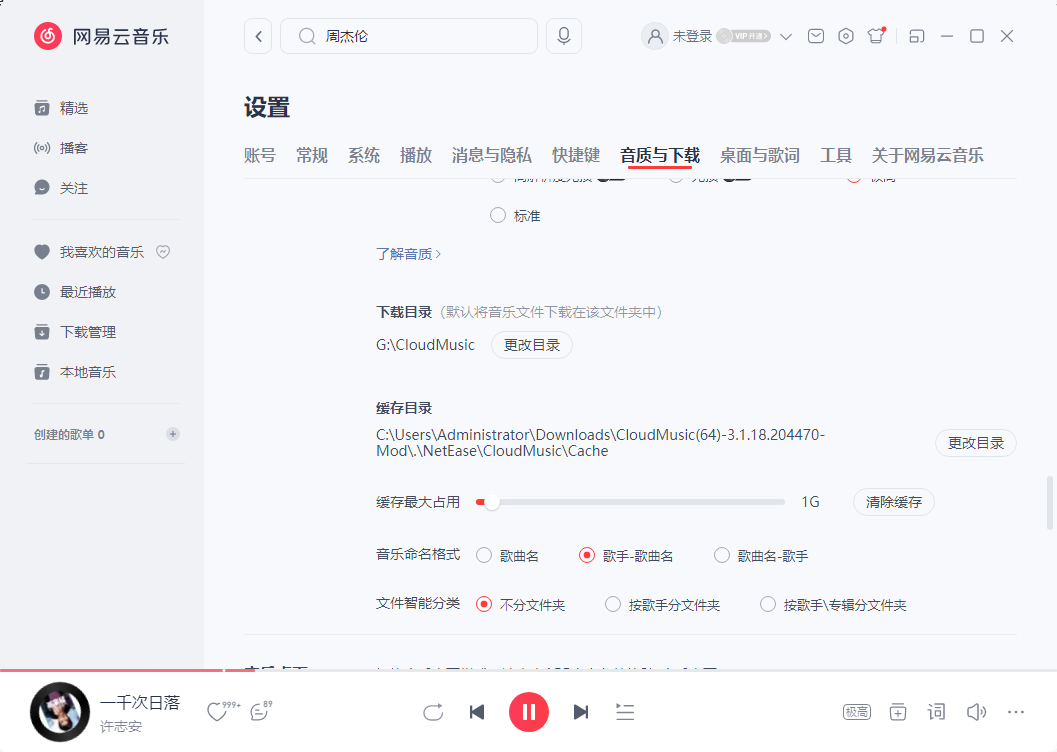Click the voice search microphone icon
The image size is (1057, 752).
pyautogui.click(x=564, y=36)
